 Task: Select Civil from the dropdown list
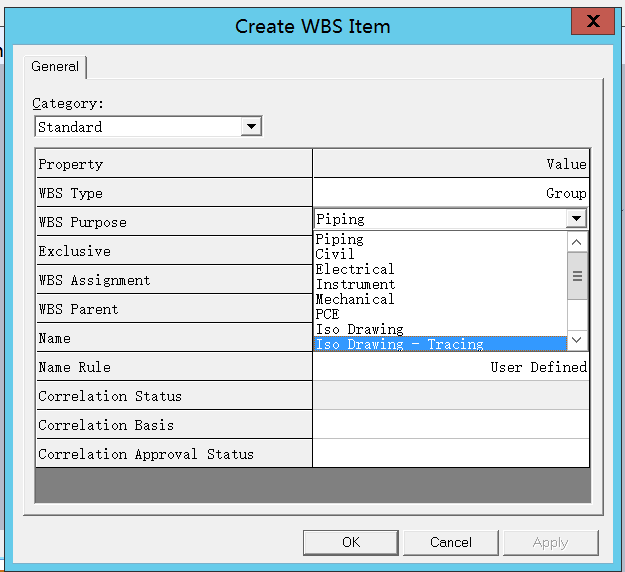tap(440, 254)
